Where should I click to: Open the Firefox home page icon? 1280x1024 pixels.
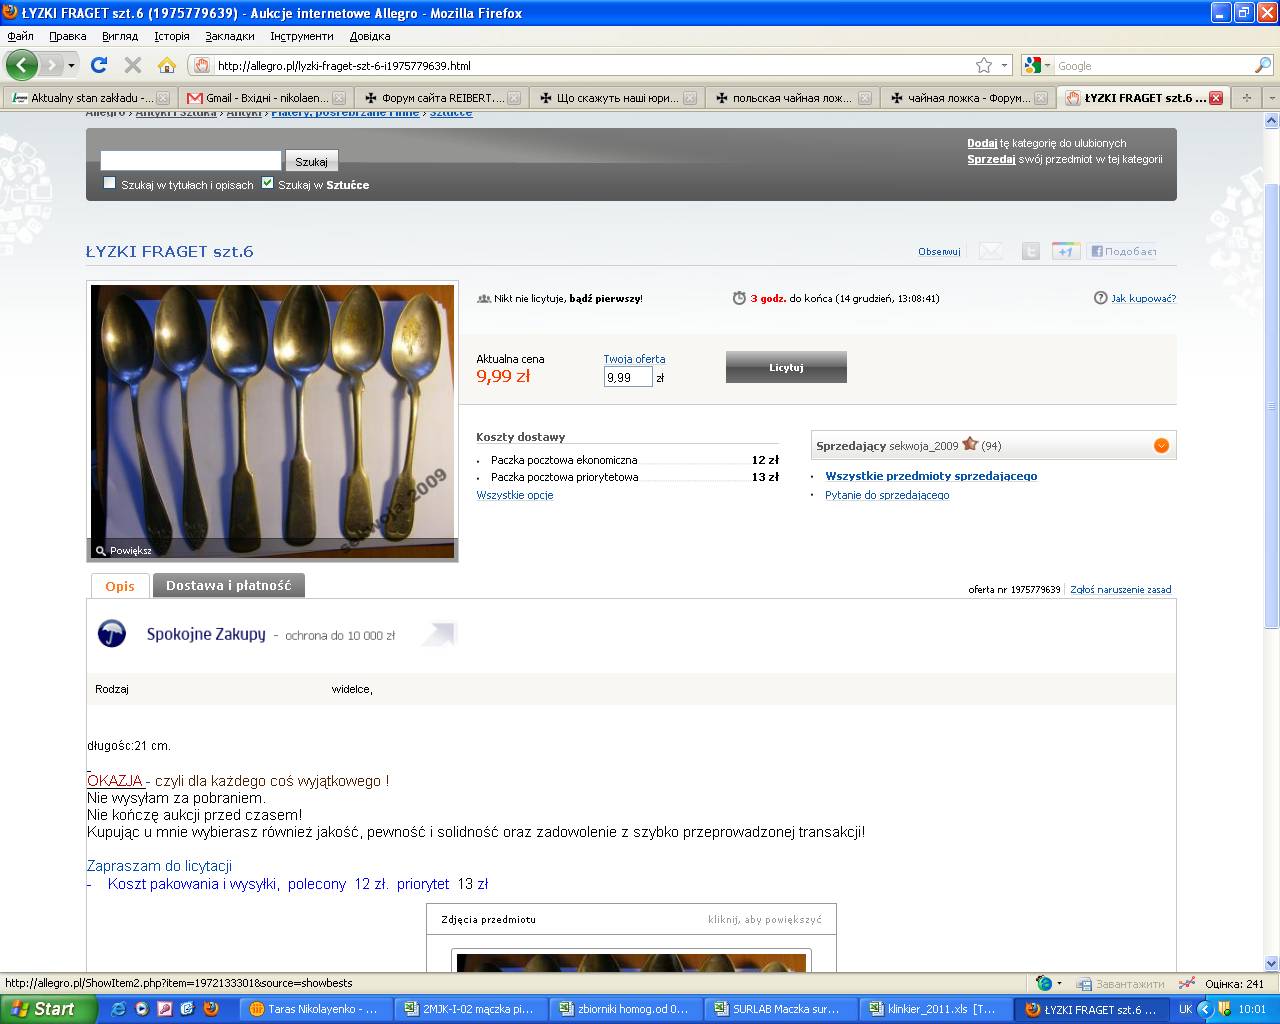[x=166, y=65]
